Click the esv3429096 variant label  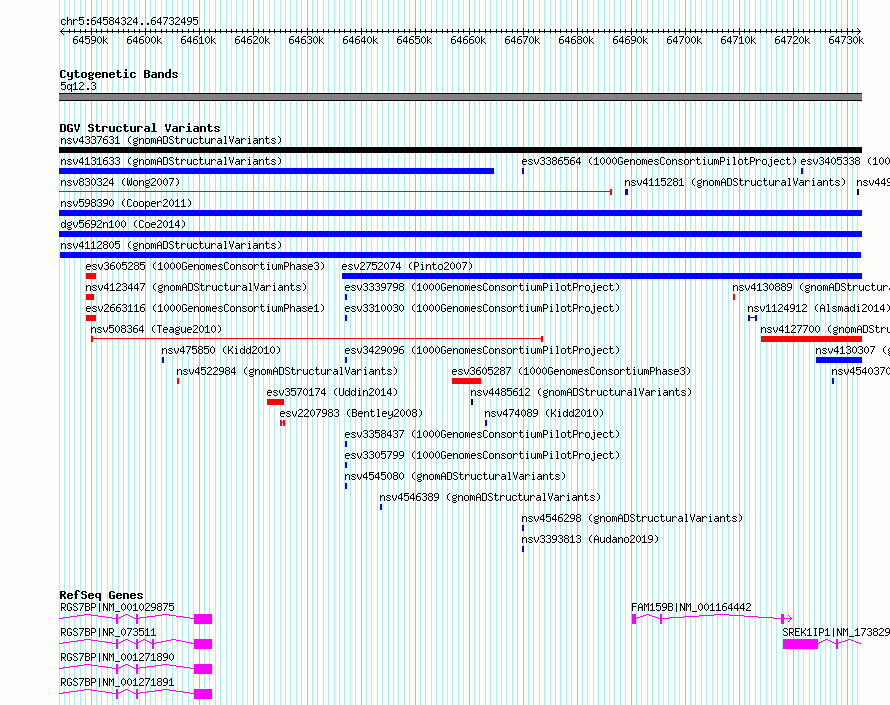482,350
